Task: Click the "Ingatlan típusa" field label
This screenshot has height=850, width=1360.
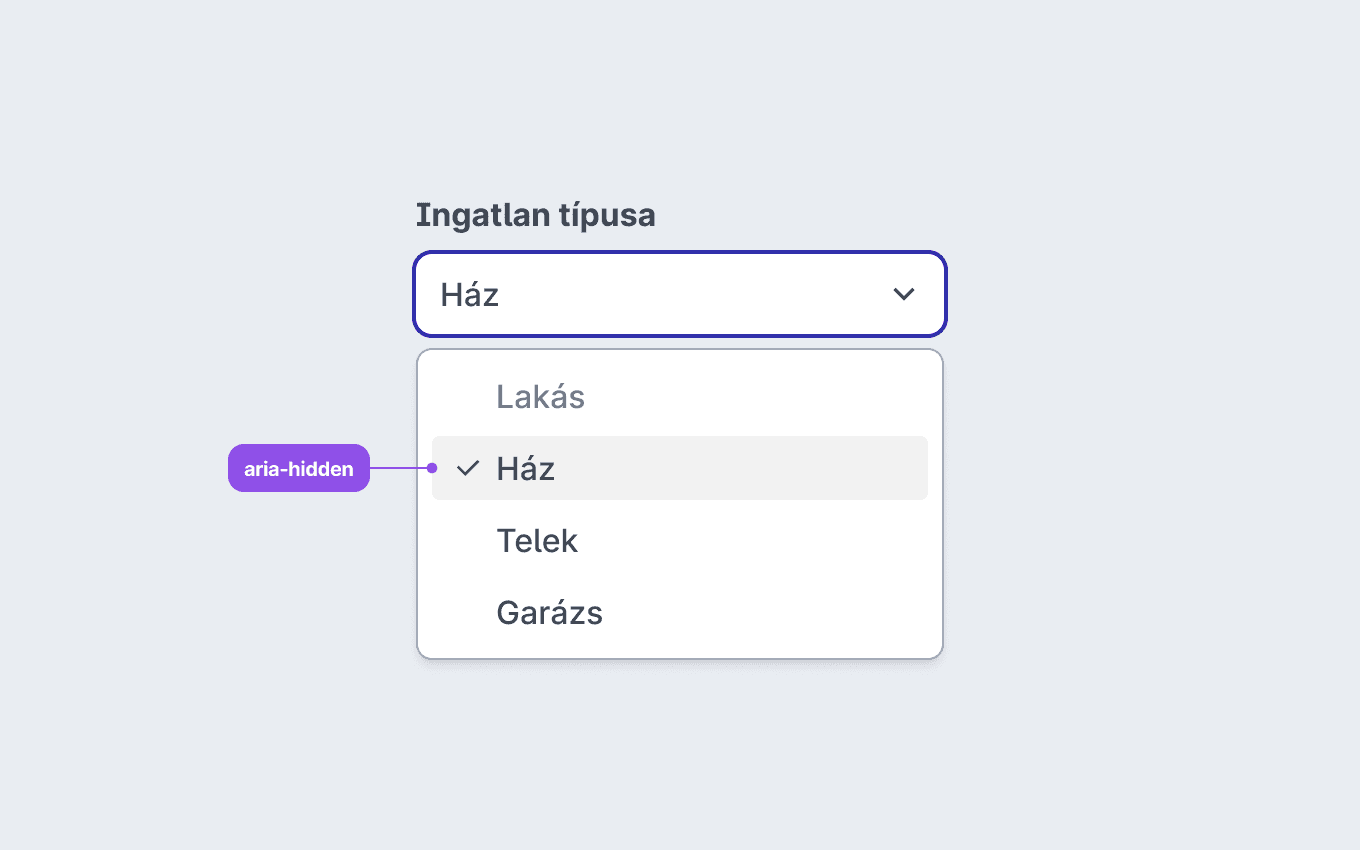Action: (x=535, y=215)
